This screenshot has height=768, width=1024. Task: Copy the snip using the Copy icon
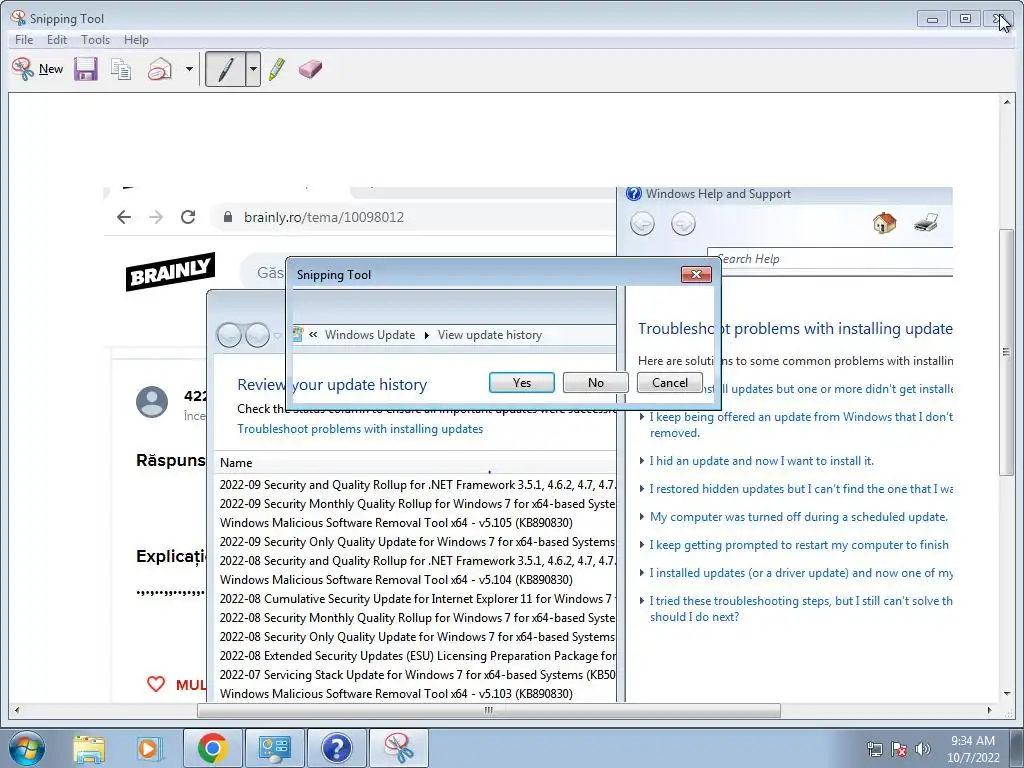click(121, 69)
